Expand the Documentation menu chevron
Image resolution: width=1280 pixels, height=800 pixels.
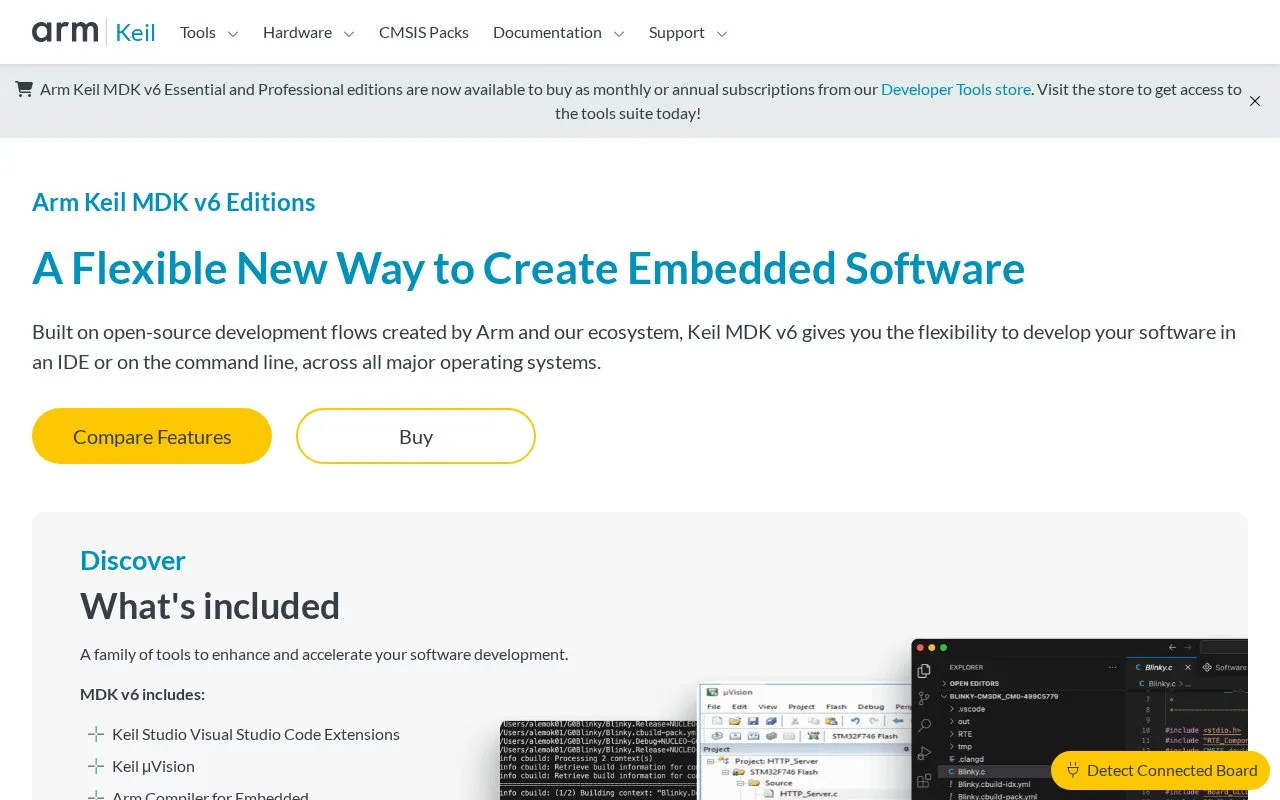point(619,33)
